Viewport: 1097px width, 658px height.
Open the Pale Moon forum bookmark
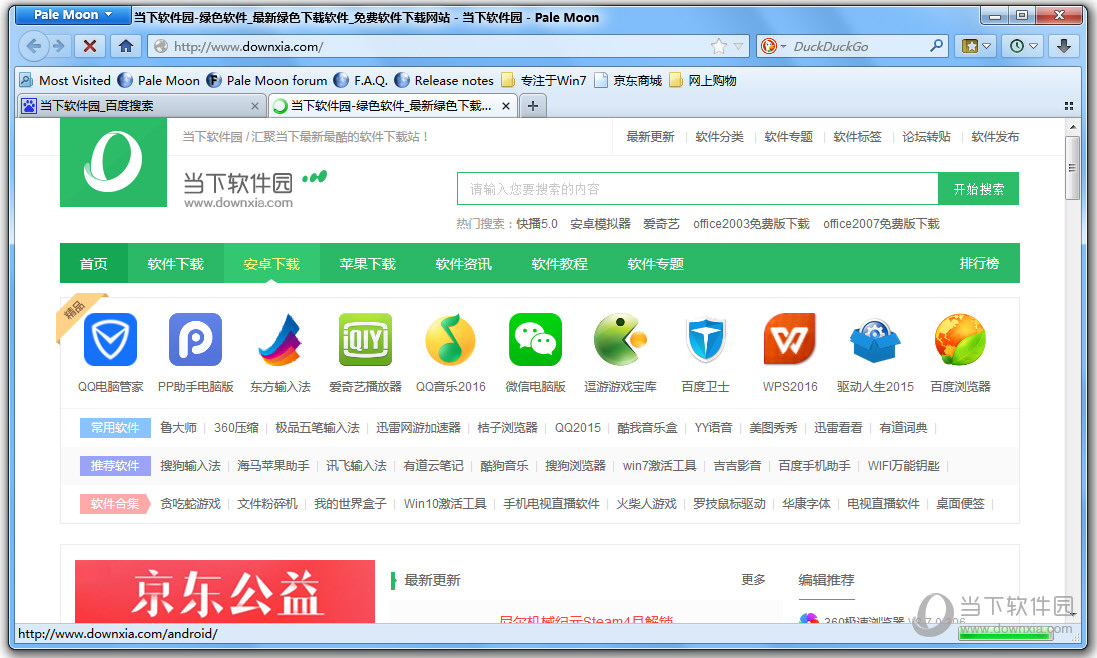pyautogui.click(x=267, y=80)
